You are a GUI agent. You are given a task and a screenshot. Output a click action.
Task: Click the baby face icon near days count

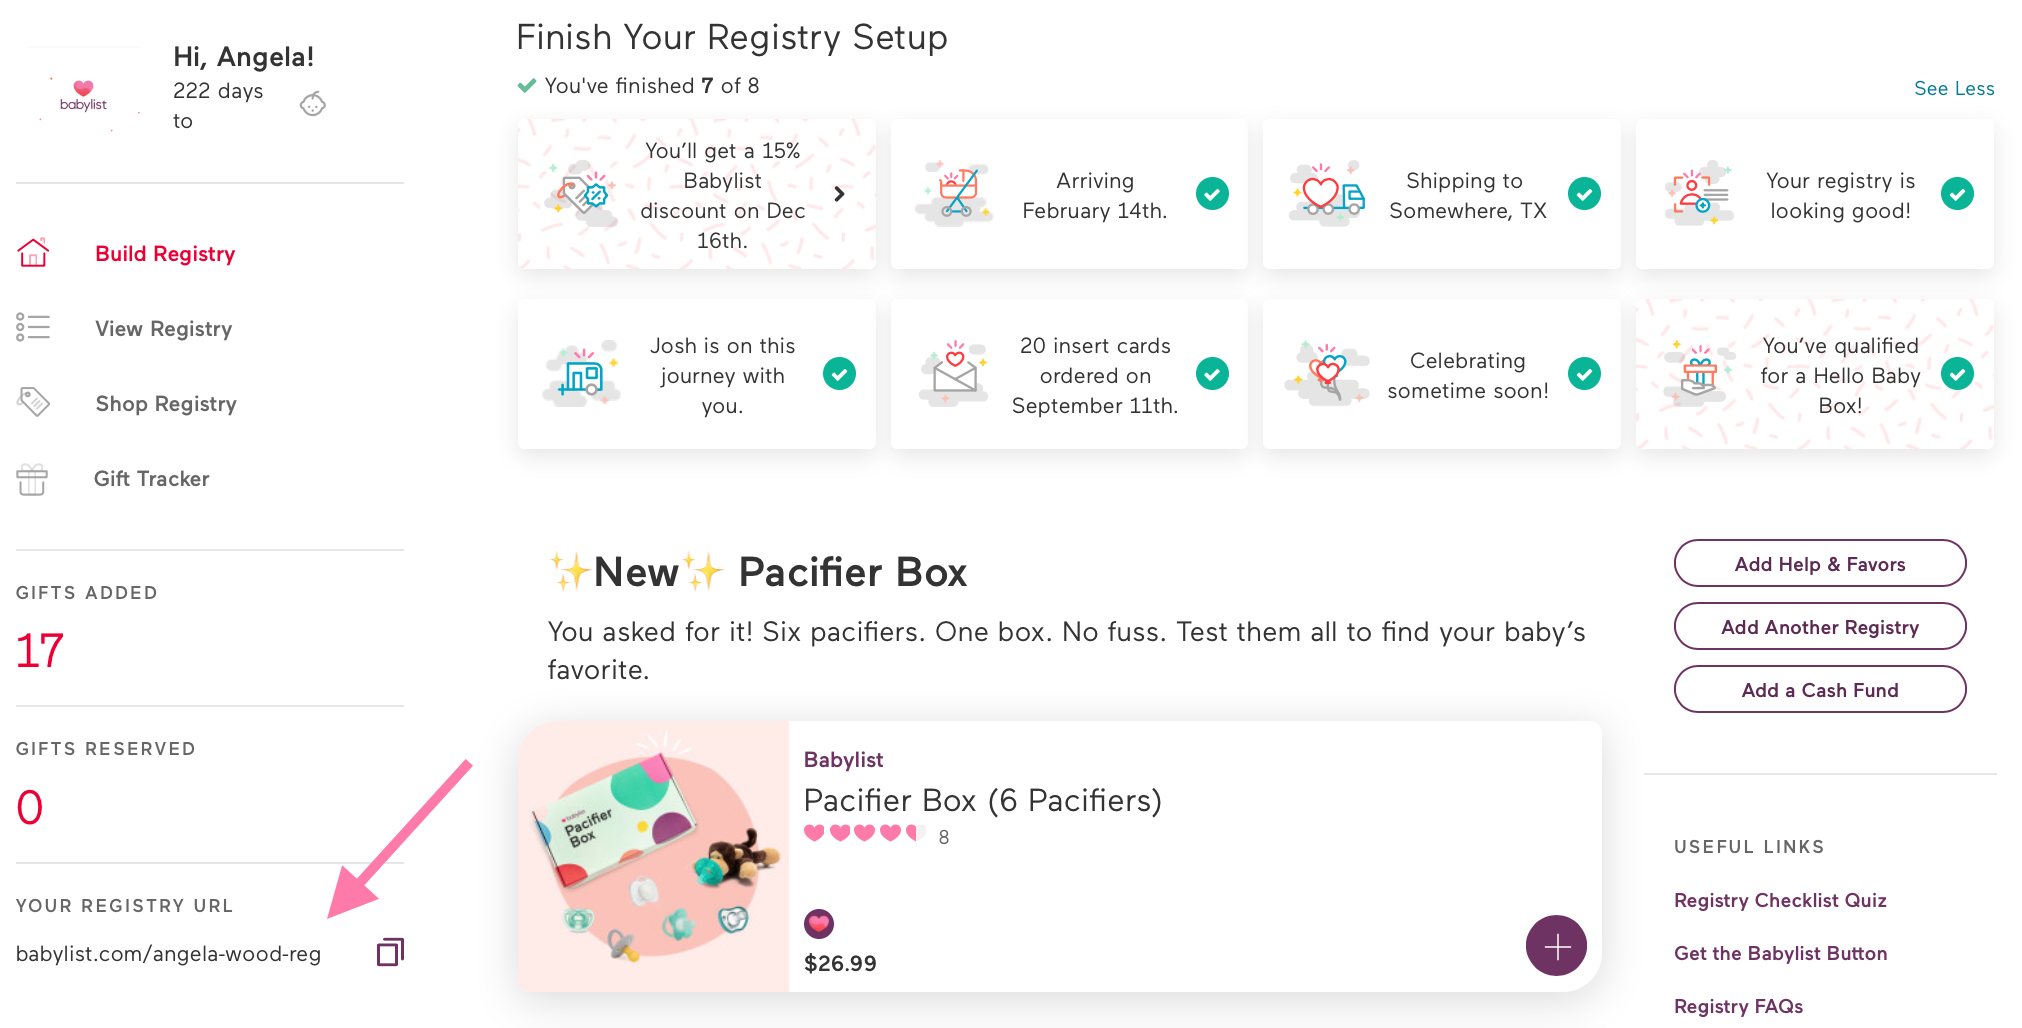[313, 104]
